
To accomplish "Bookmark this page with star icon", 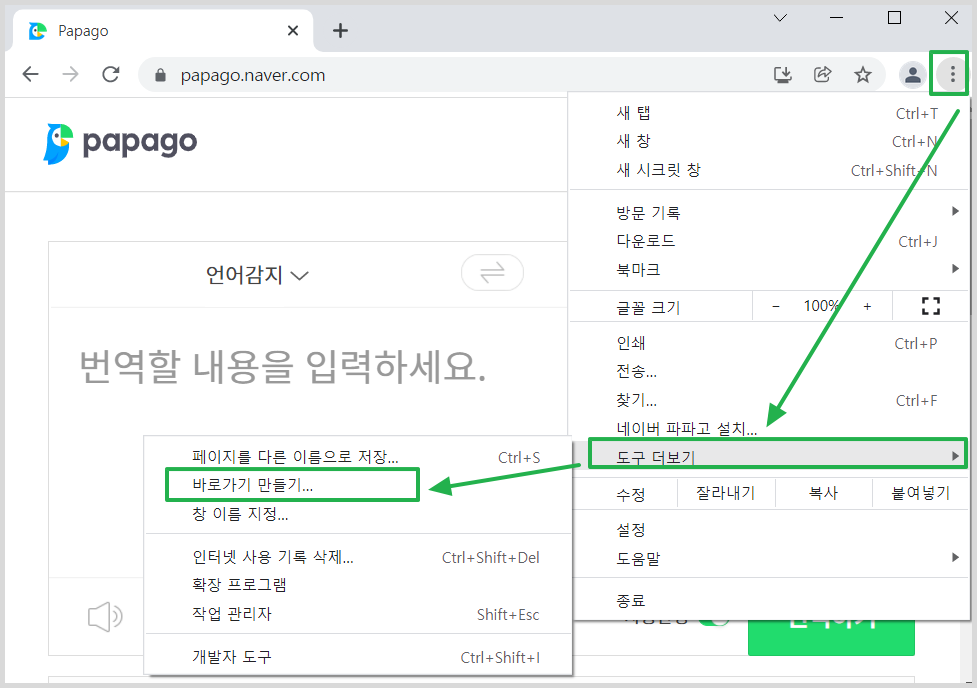I will coord(862,75).
